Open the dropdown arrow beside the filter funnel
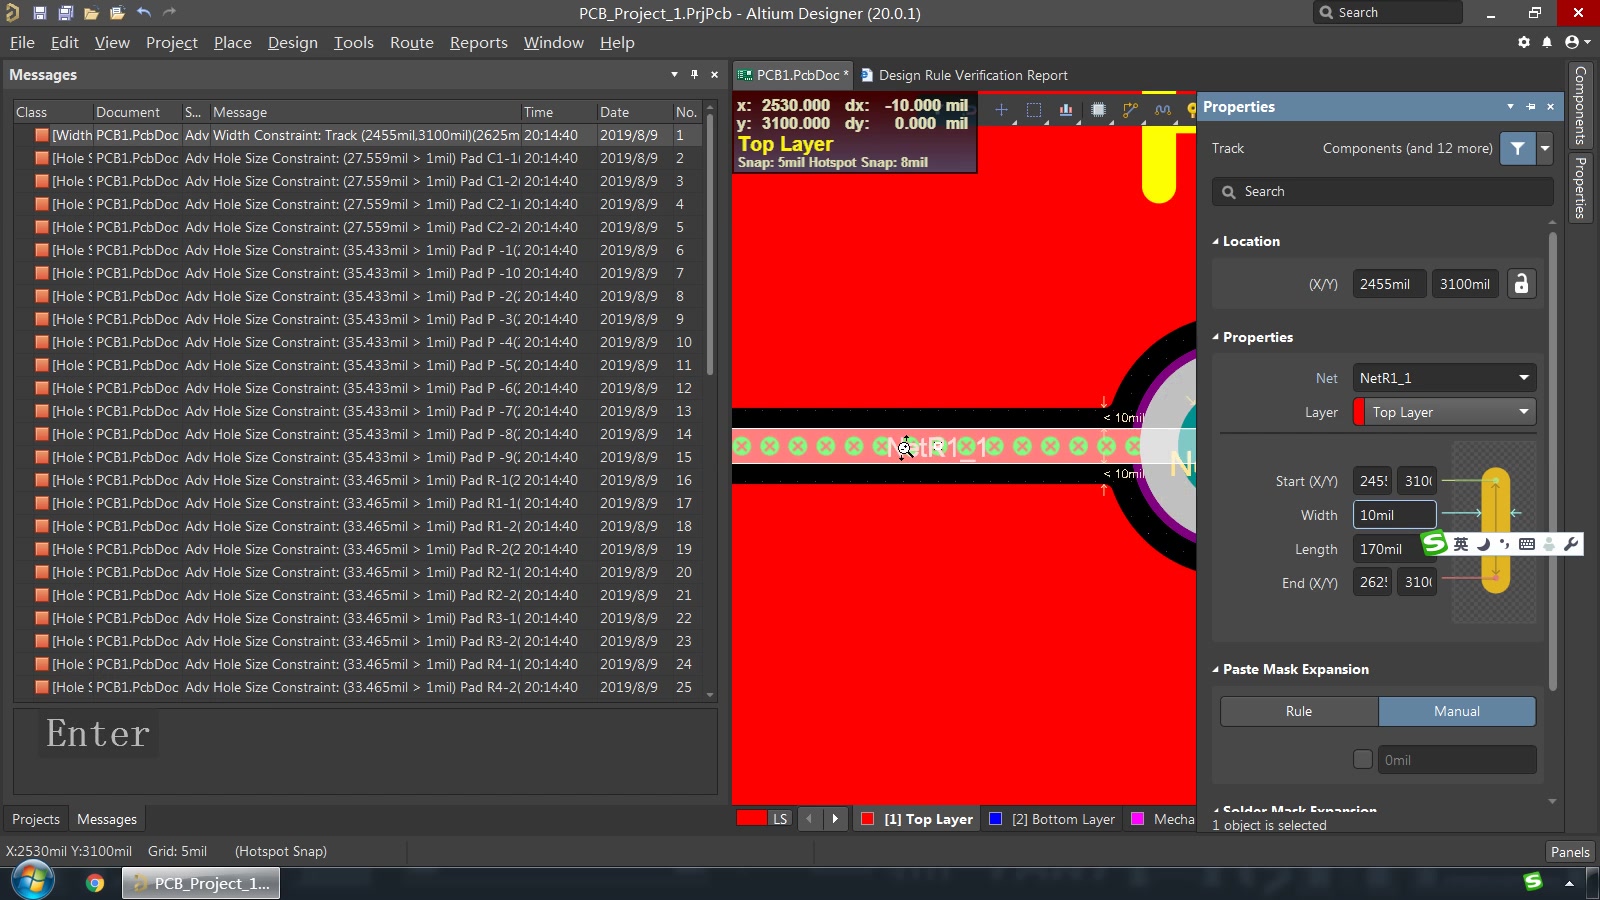The image size is (1600, 900). [1545, 148]
